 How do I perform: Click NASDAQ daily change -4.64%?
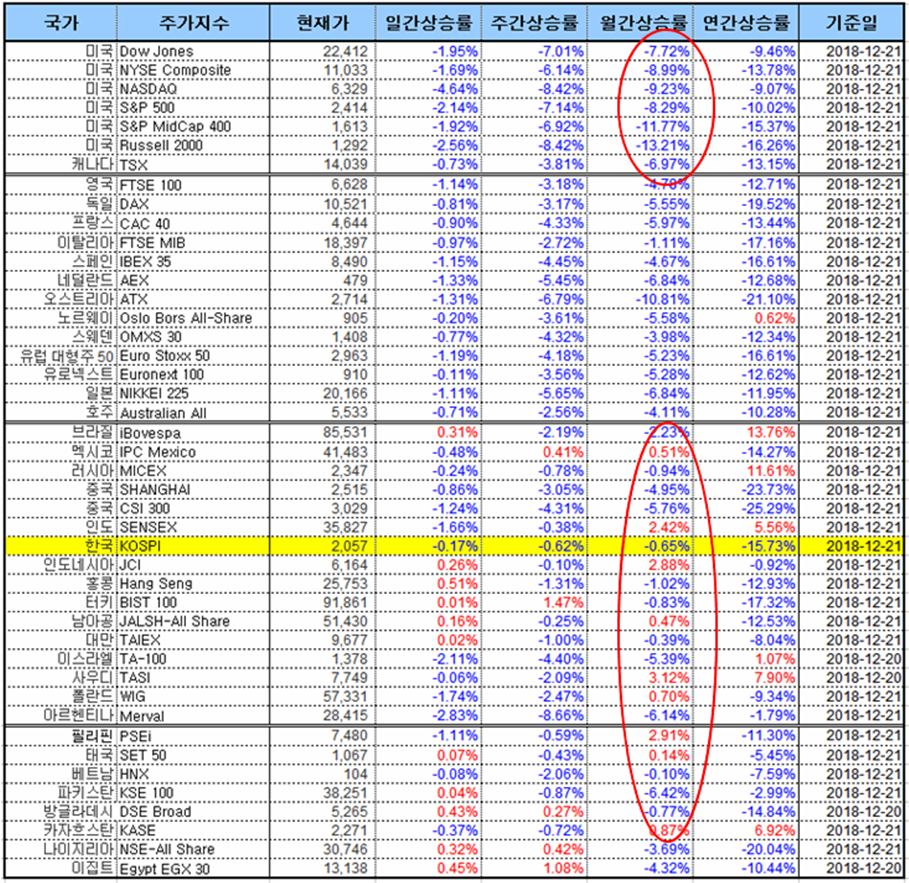(x=428, y=89)
